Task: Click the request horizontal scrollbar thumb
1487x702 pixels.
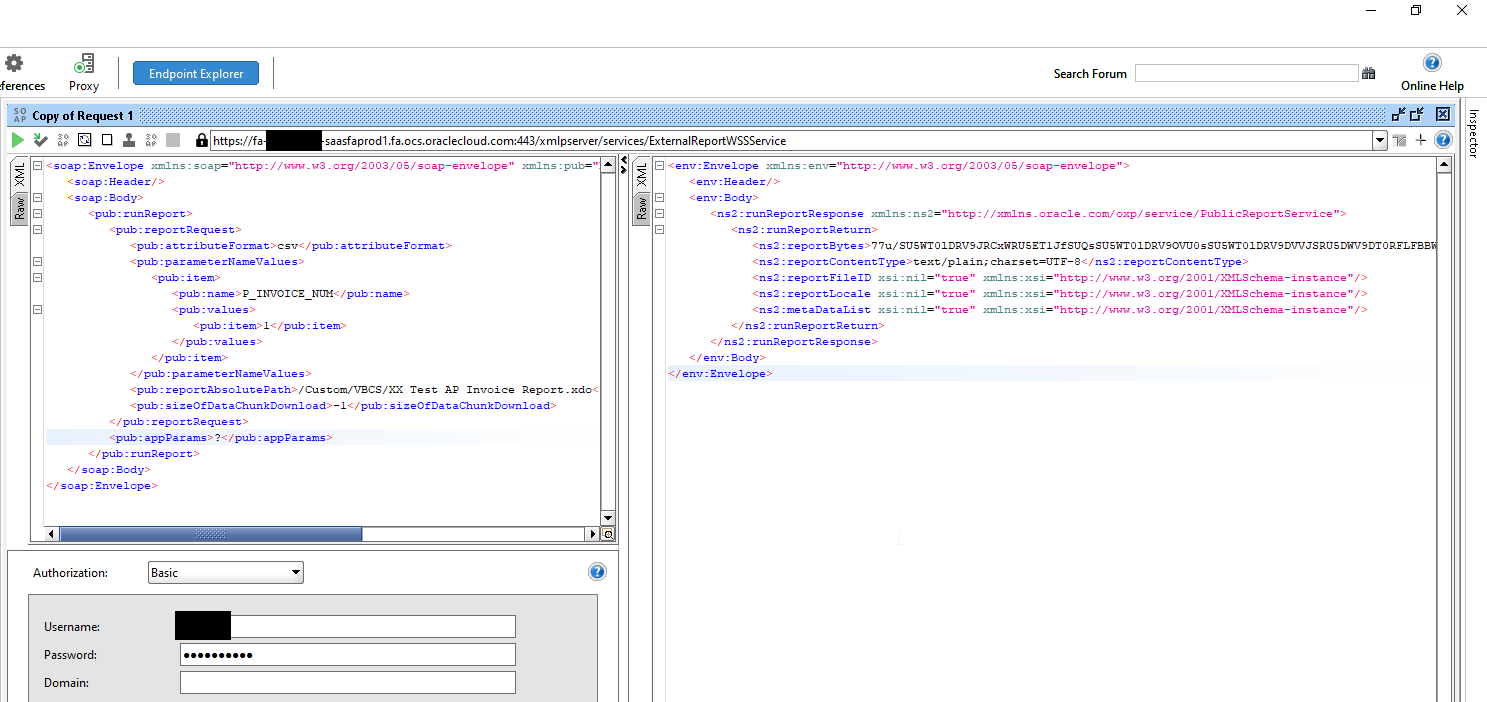Action: (x=211, y=534)
